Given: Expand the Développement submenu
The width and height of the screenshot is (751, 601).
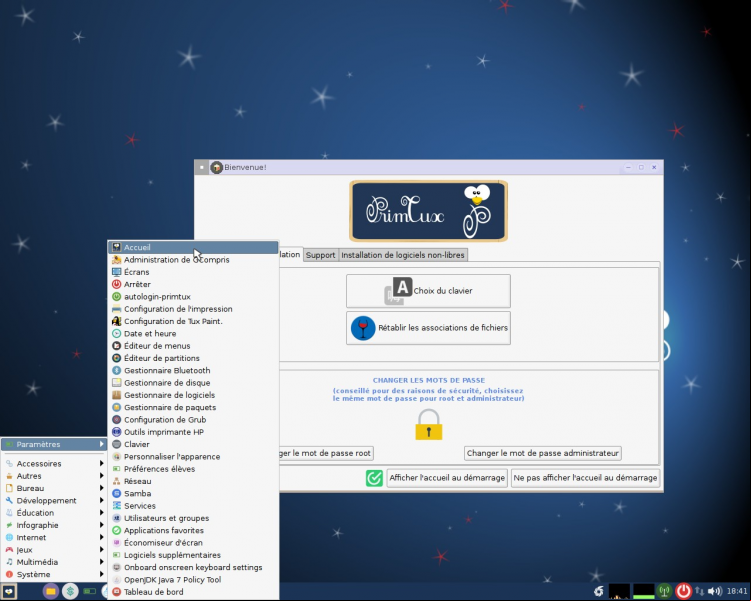Looking at the screenshot, I should tap(54, 500).
